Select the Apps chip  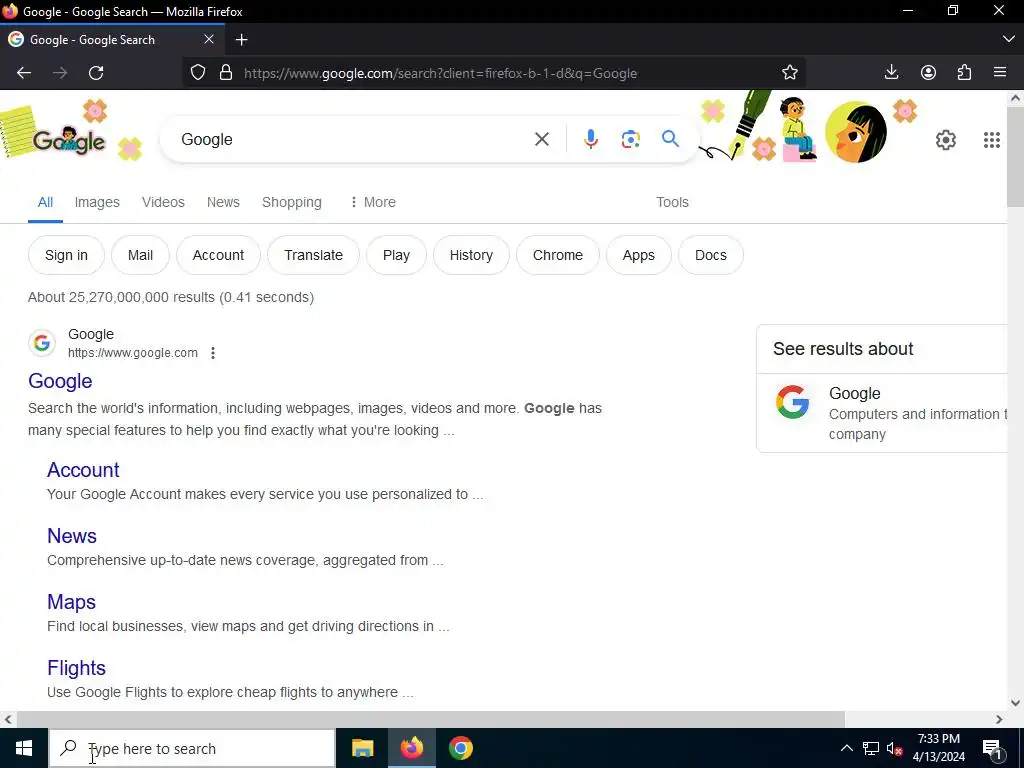click(x=639, y=255)
